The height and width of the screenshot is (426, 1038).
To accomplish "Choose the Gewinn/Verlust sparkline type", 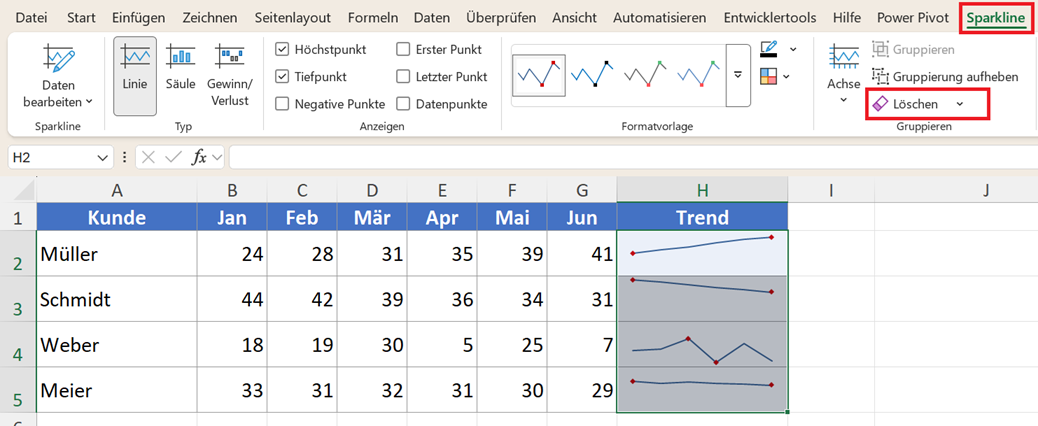I will coord(229,57).
